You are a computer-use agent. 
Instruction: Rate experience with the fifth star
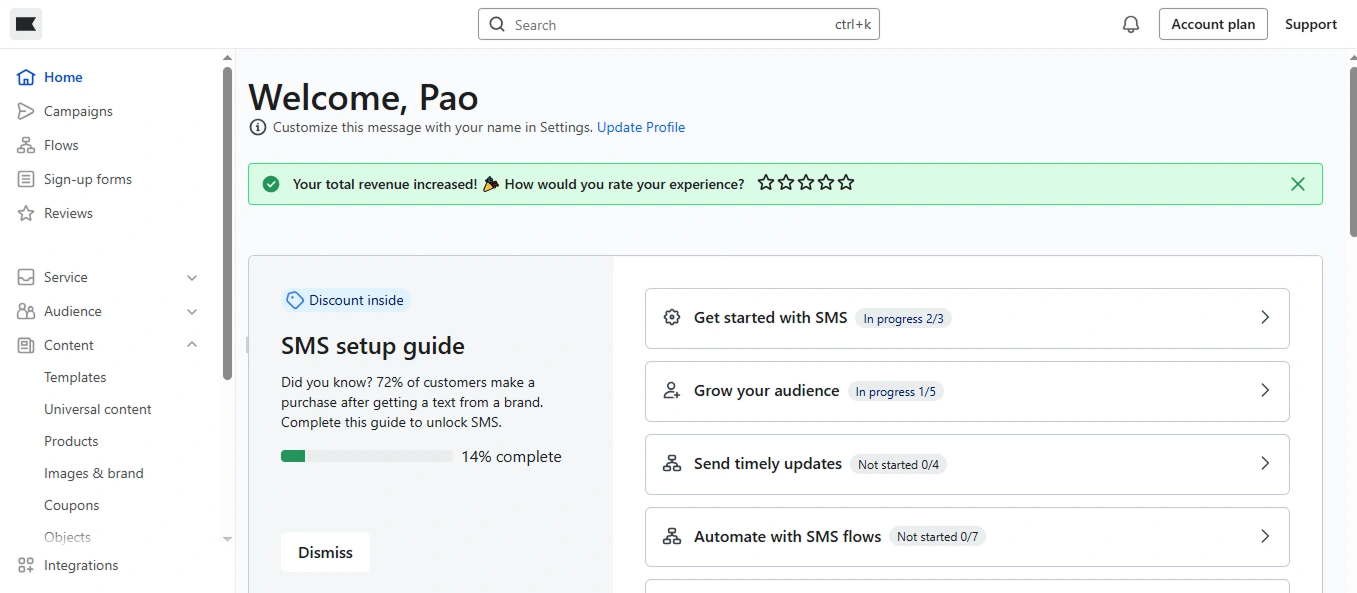pos(846,183)
